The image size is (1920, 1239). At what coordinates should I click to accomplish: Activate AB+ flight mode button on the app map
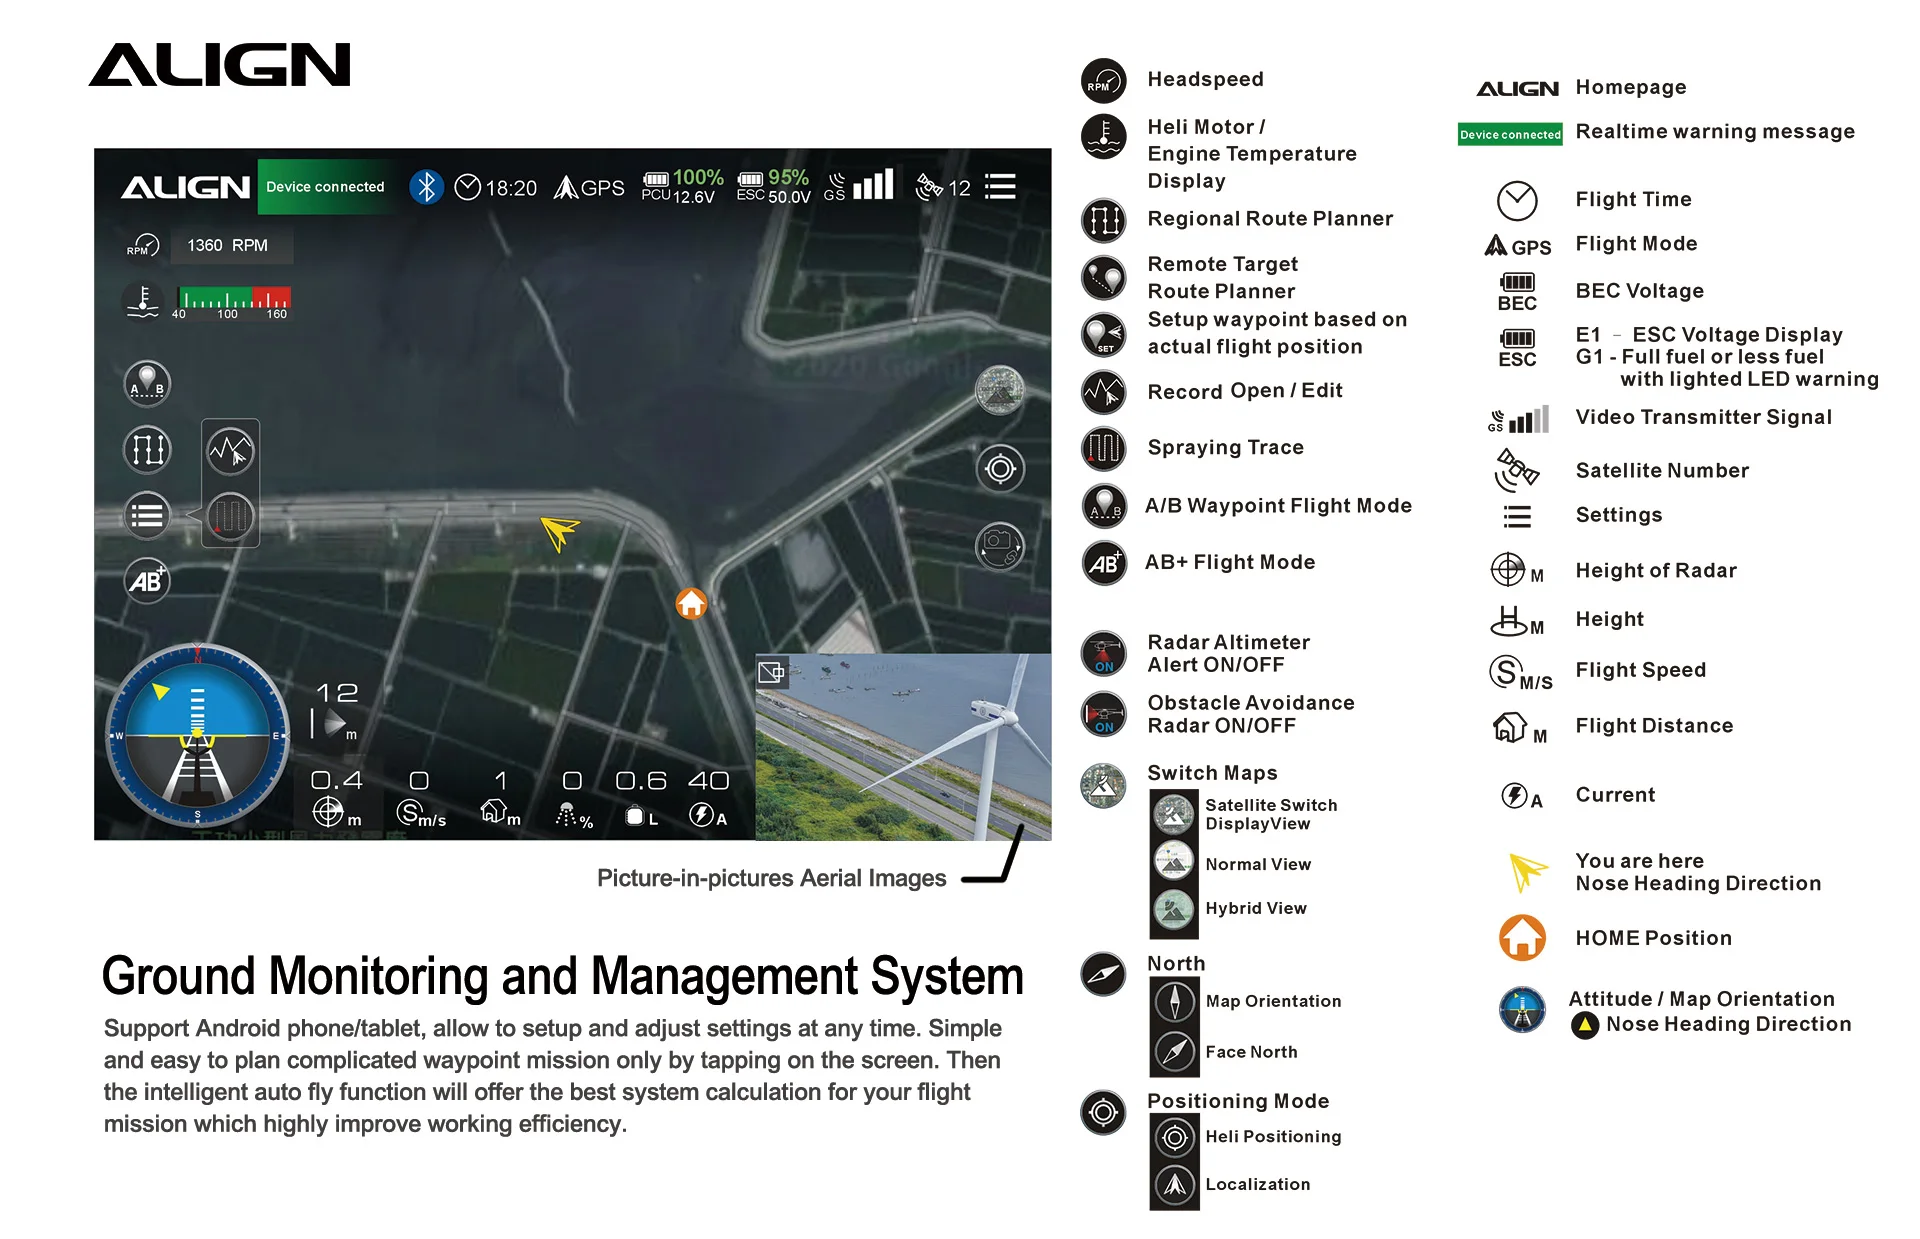pos(147,581)
